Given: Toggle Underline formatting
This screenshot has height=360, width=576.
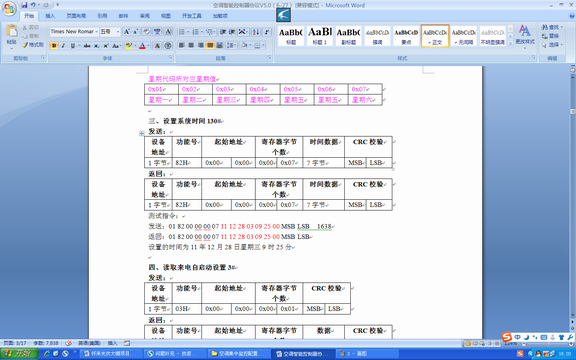Looking at the screenshot, I should [72, 46].
